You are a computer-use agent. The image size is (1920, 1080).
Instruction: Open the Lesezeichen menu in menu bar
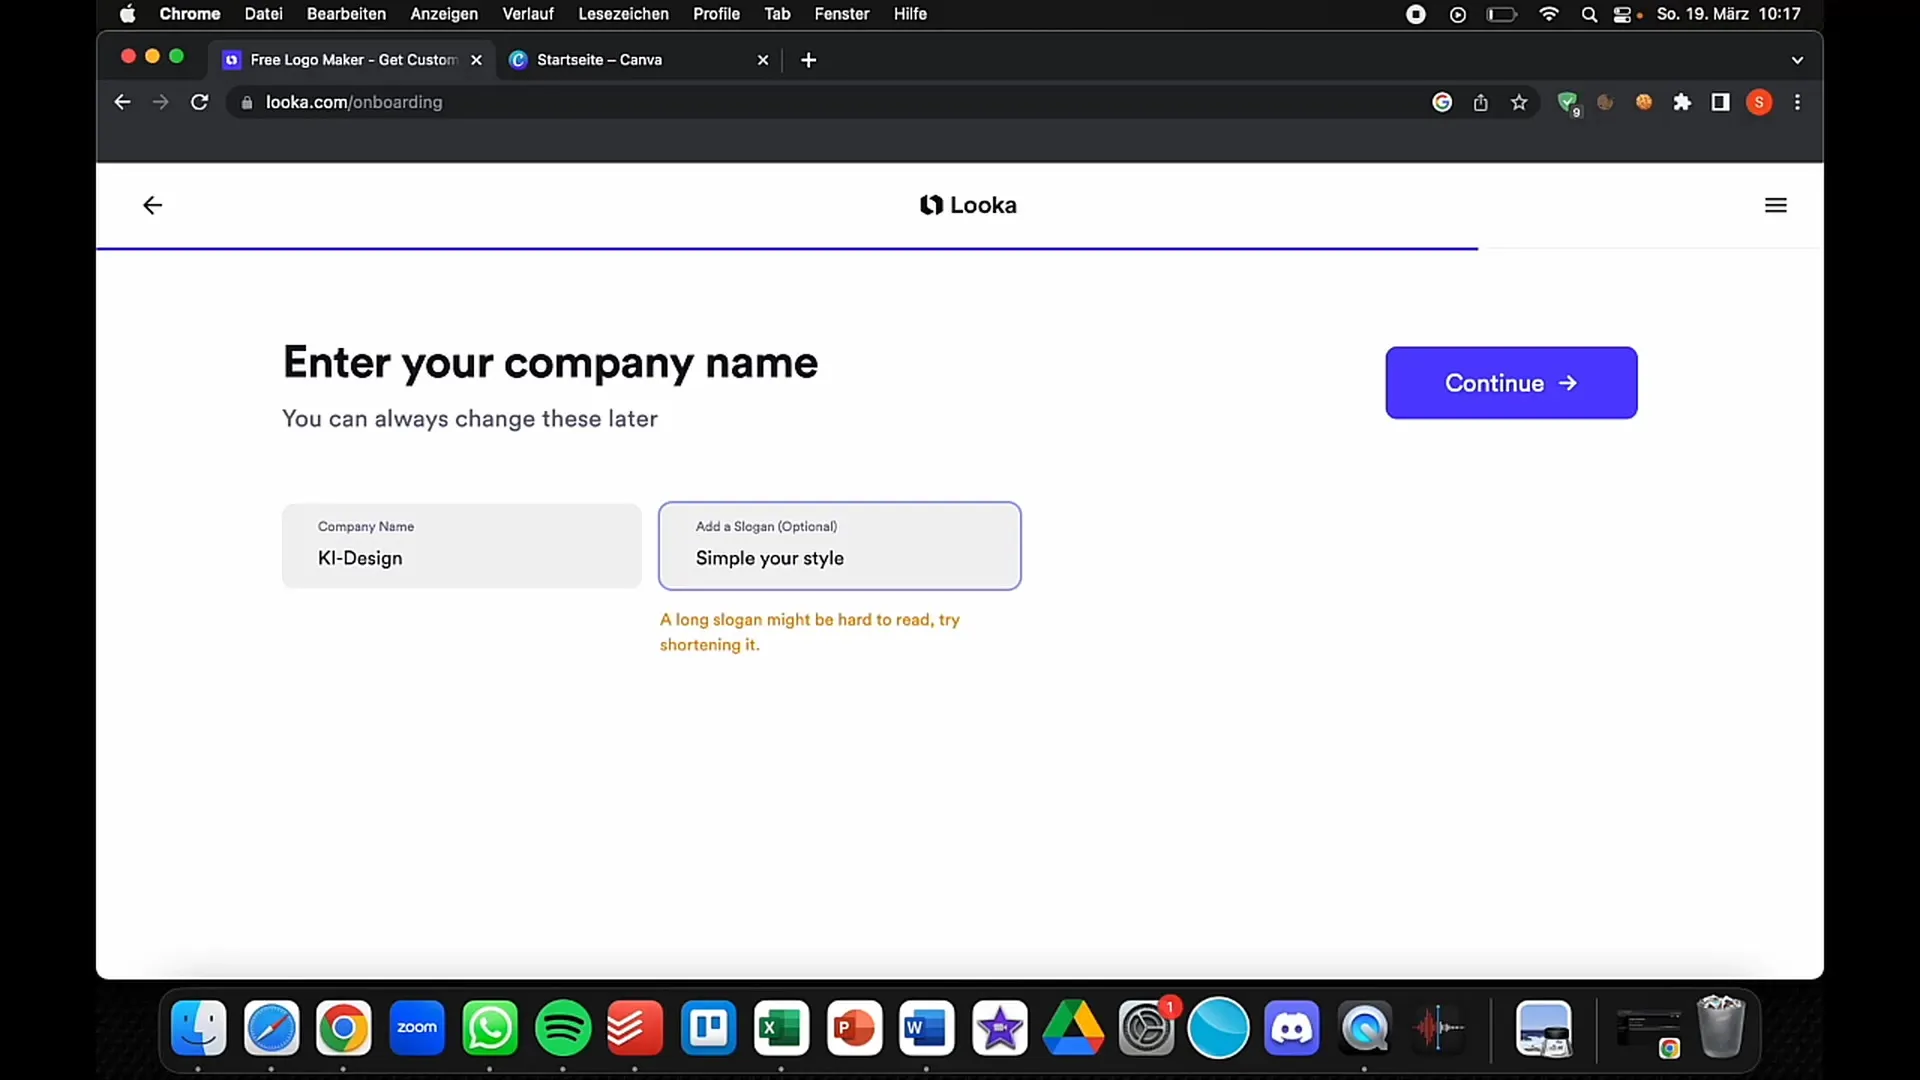[623, 14]
